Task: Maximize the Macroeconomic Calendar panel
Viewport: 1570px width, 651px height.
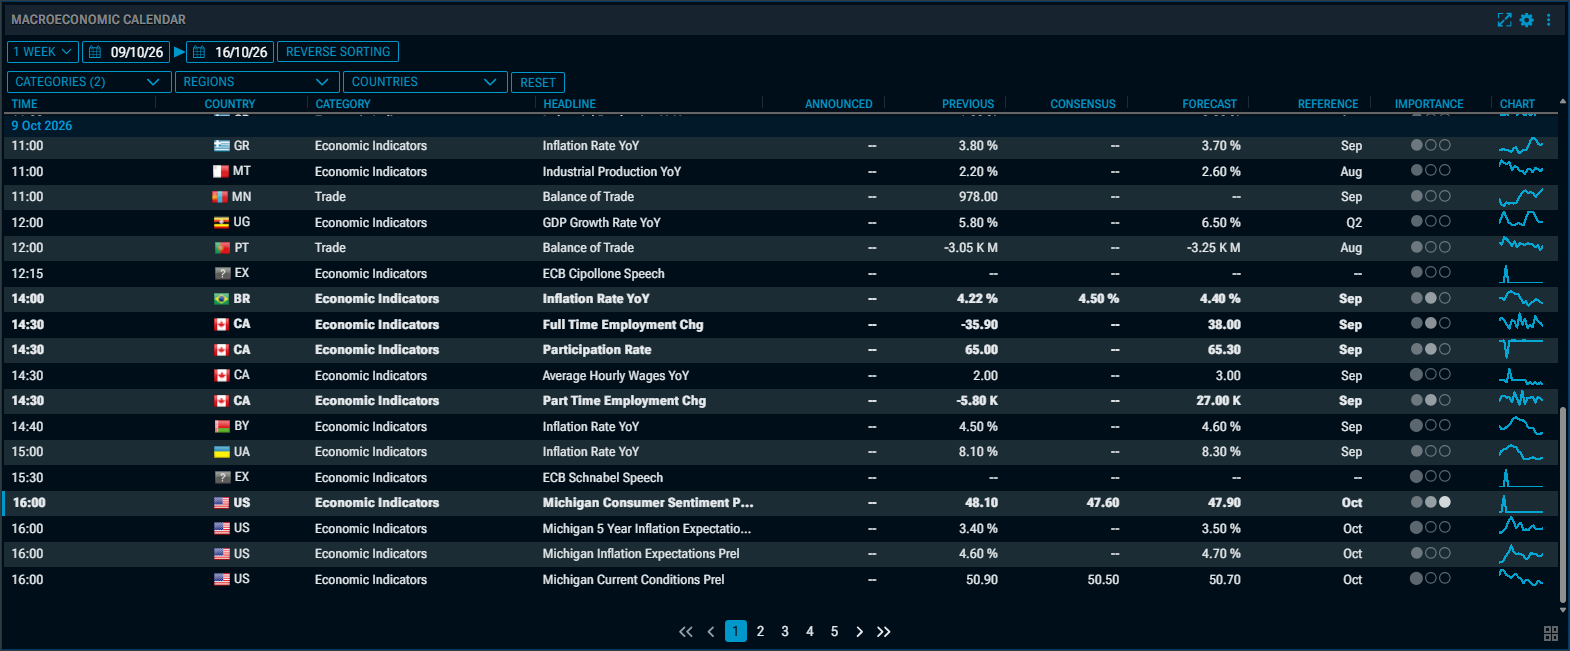Action: click(x=1504, y=20)
